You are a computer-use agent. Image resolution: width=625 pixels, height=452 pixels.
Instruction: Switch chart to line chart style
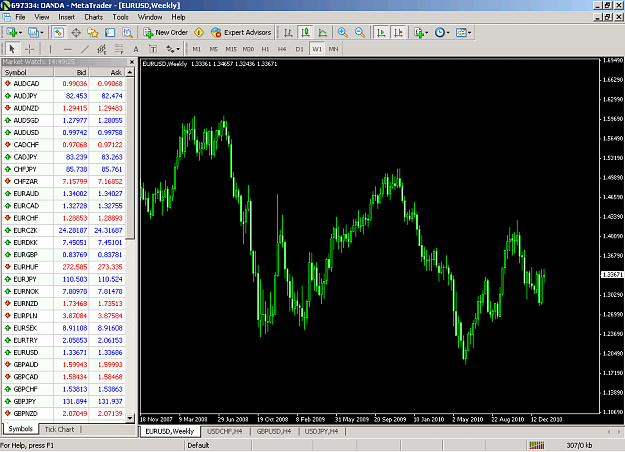click(322, 33)
